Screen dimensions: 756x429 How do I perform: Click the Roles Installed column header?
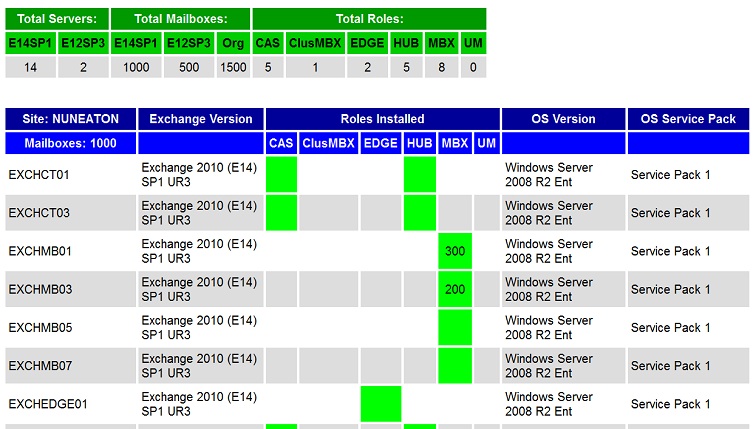pos(382,119)
